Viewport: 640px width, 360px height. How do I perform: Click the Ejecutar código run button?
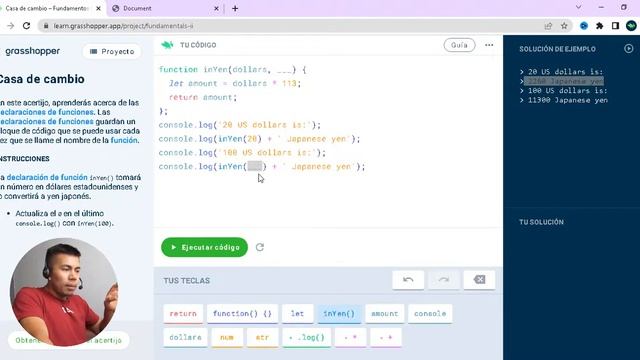pyautogui.click(x=204, y=247)
